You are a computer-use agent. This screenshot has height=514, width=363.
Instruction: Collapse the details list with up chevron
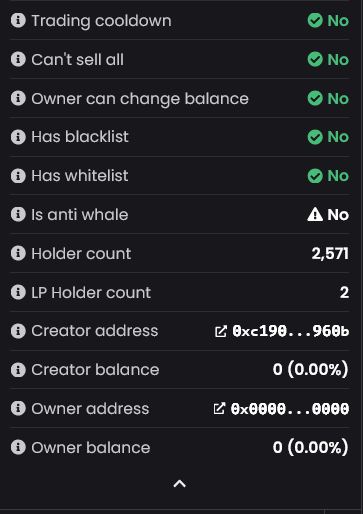pyautogui.click(x=180, y=484)
